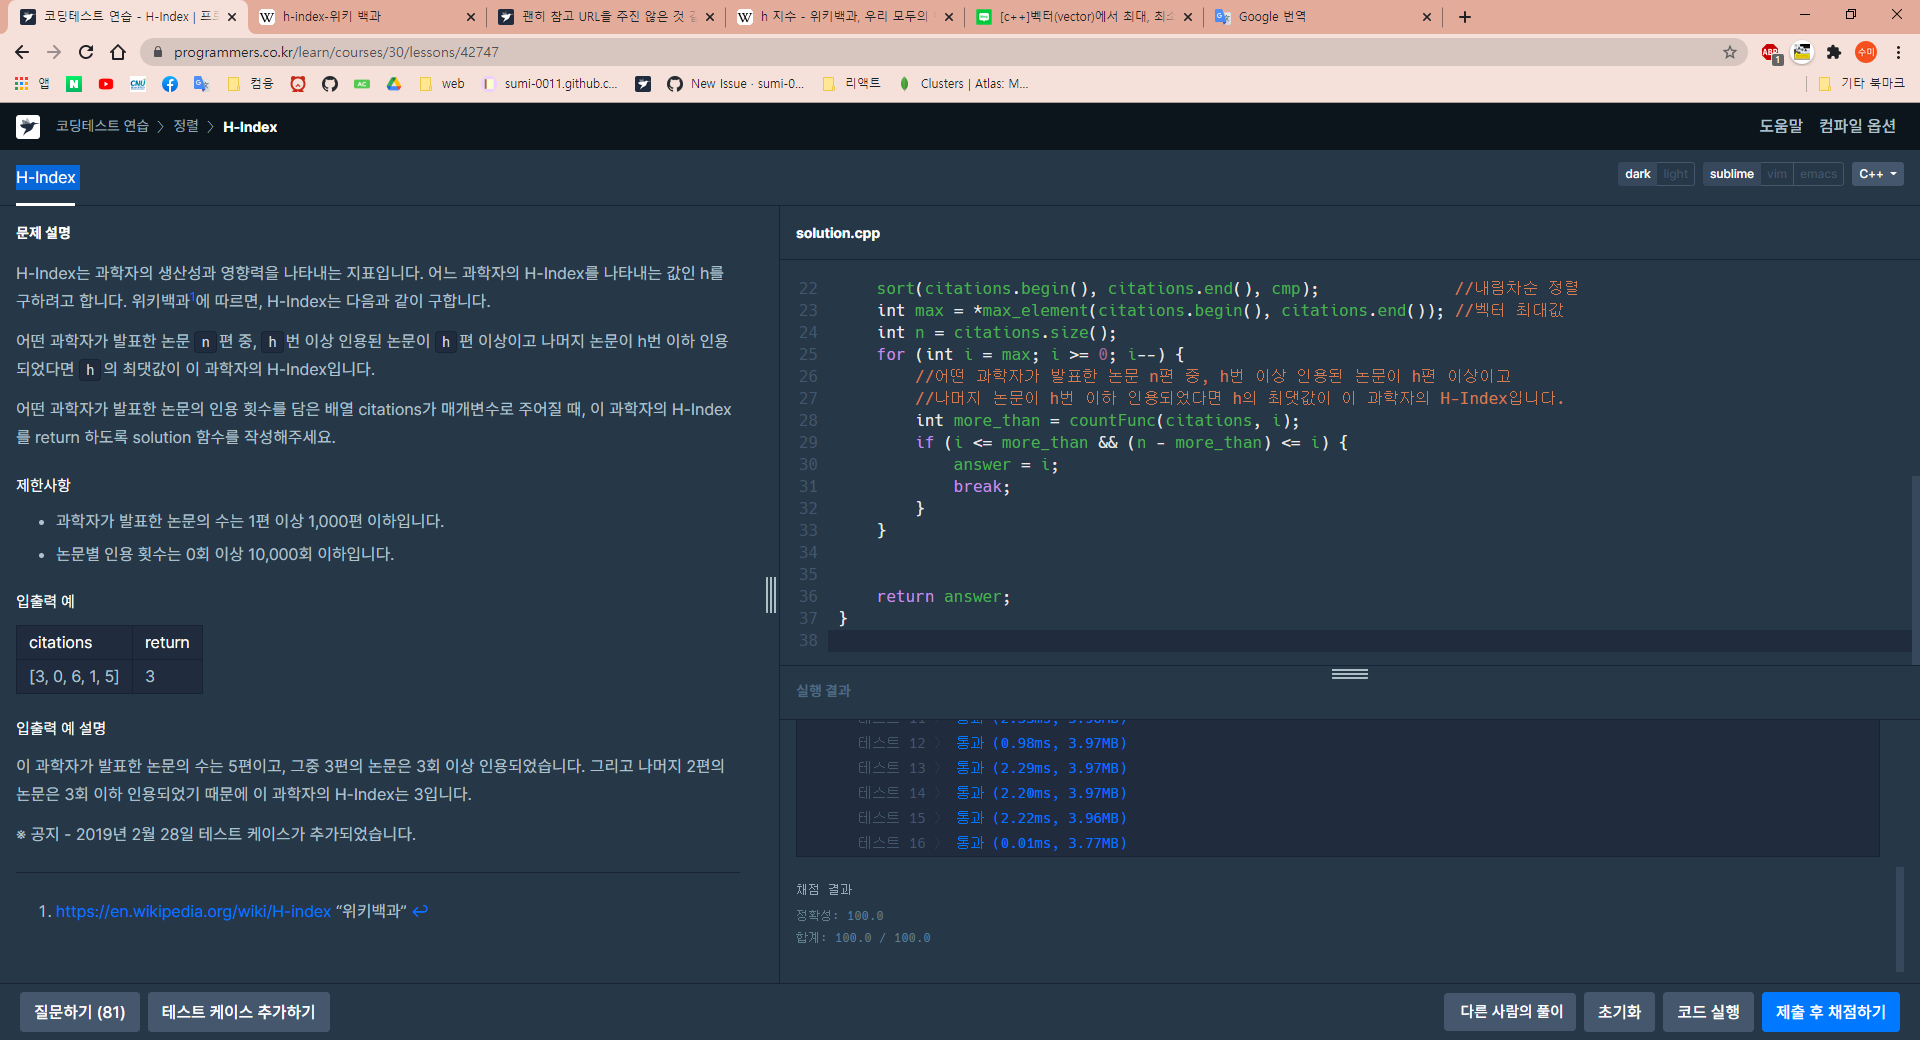Go back to the previous page

22,52
